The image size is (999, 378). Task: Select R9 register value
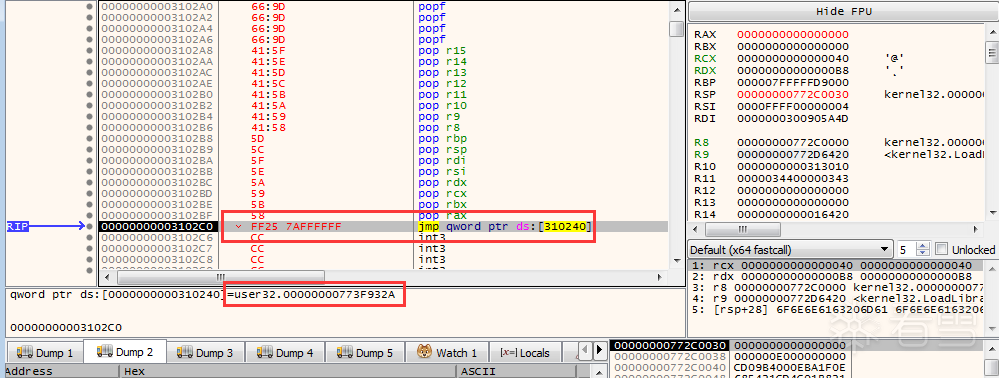(793, 154)
